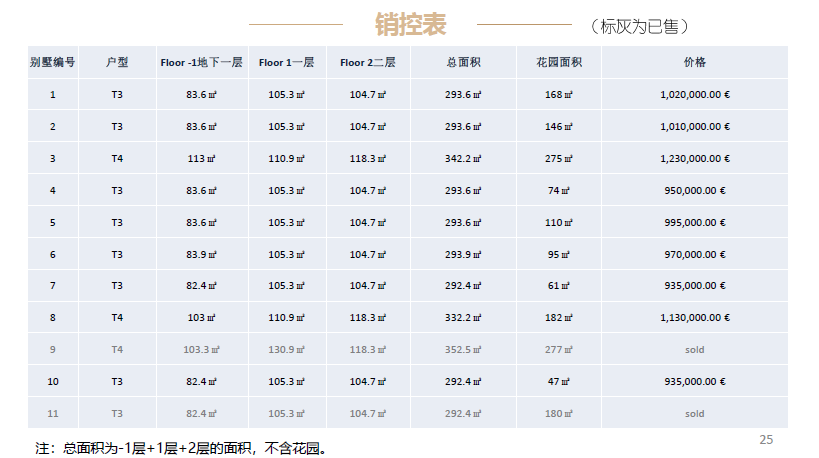Viewport: 819px width, 458px height.
Task: Click T4 type in villa 8 row
Action: pos(117,318)
